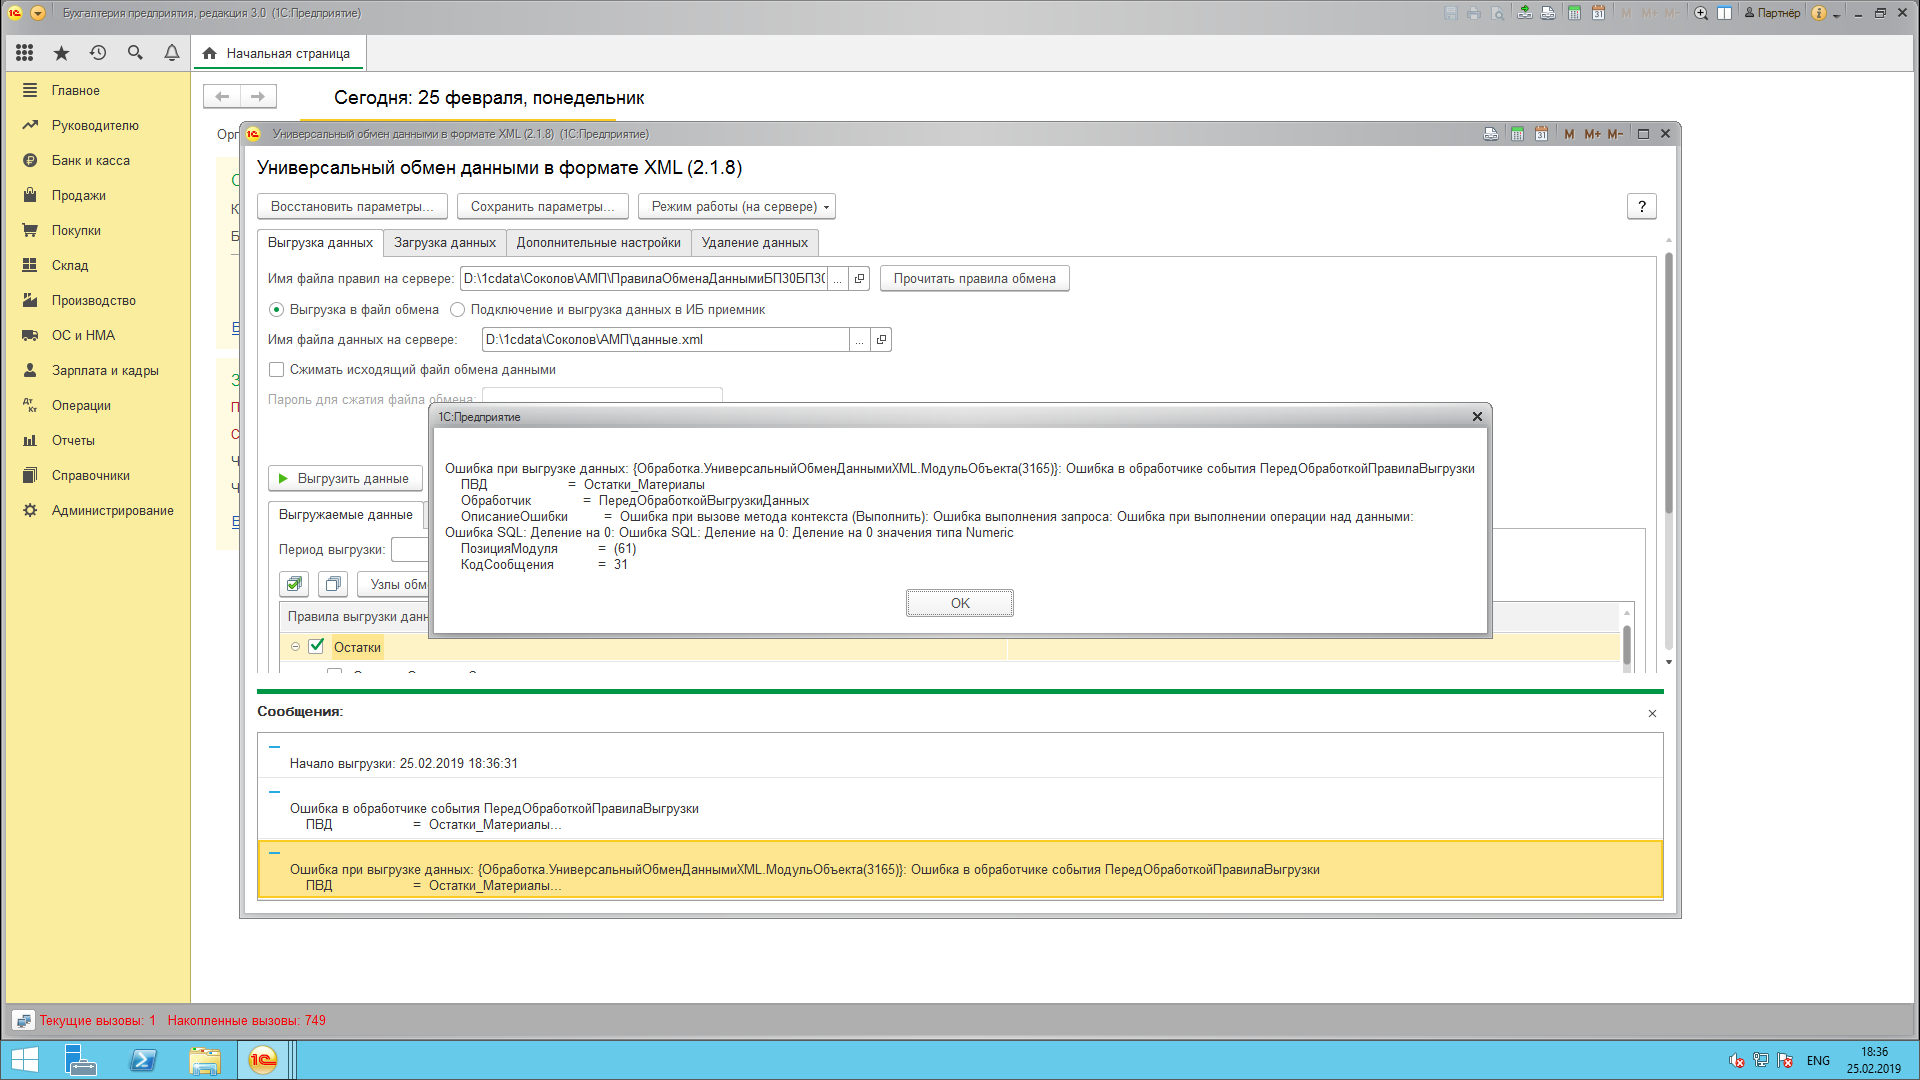Click the Партнёр user label
The image size is (1920, 1080).
click(x=1772, y=13)
